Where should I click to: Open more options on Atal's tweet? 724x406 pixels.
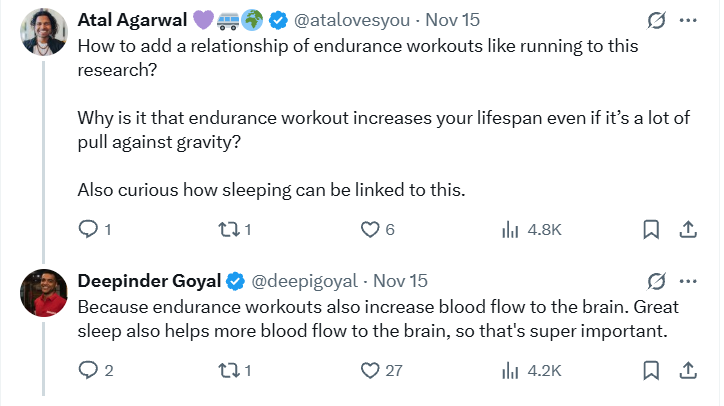(x=688, y=20)
